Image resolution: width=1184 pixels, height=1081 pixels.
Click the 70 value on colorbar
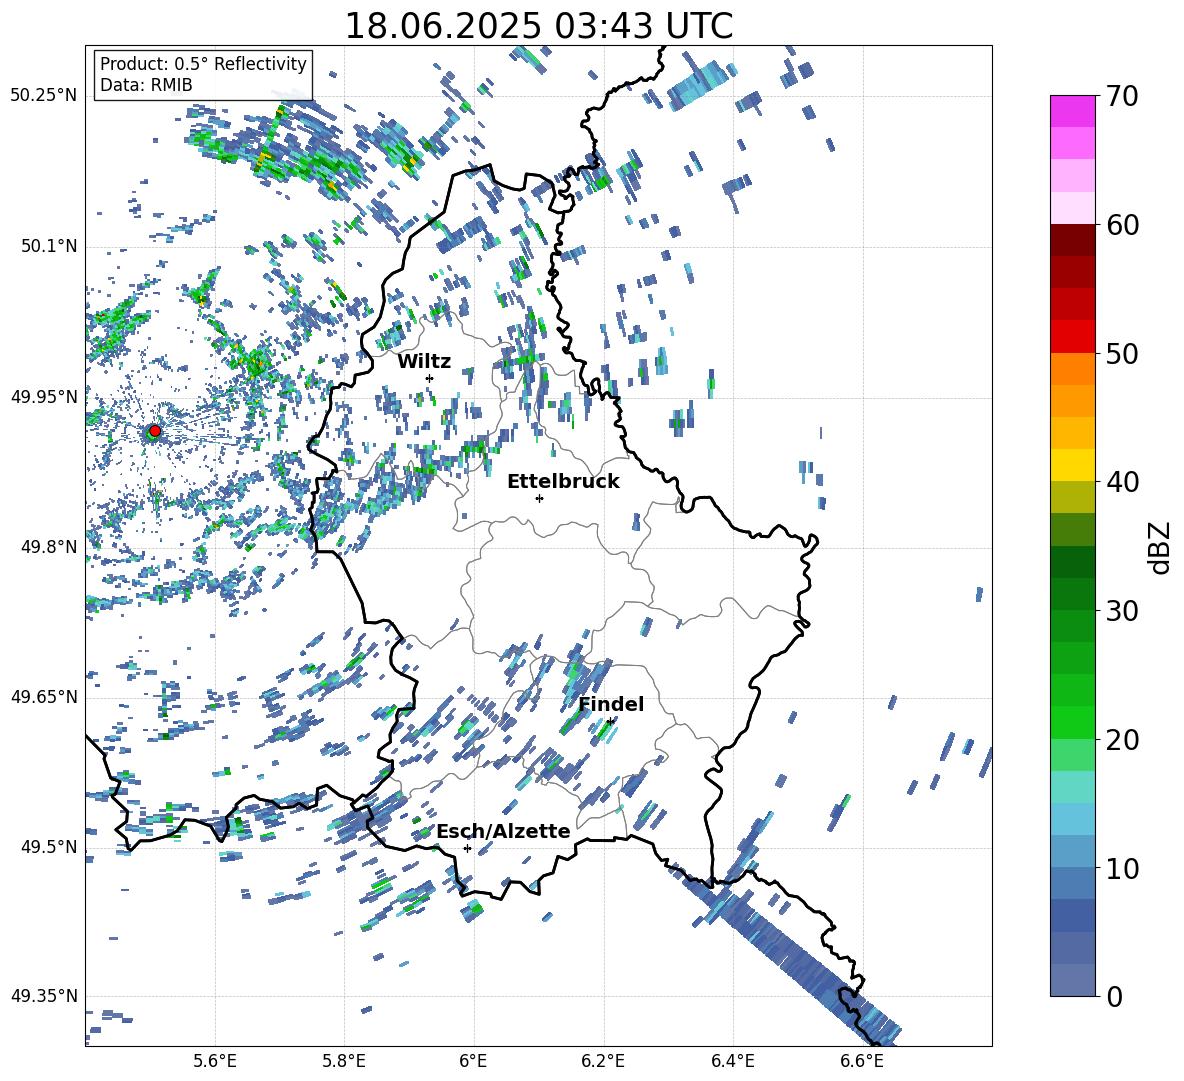(x=1122, y=96)
